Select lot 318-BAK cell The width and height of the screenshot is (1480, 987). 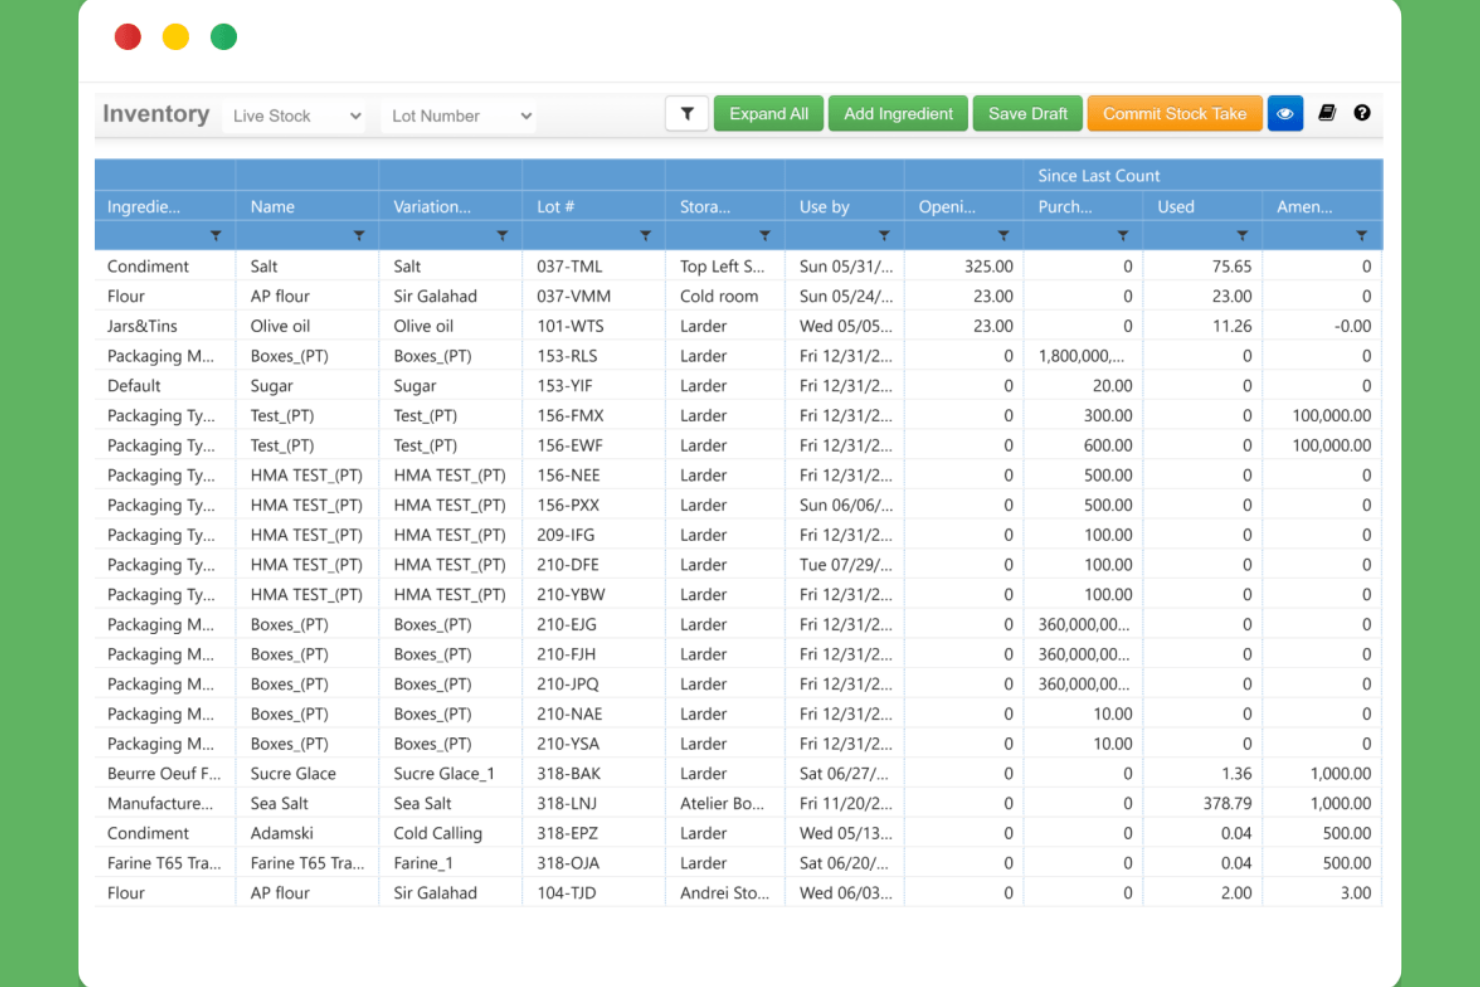click(593, 773)
